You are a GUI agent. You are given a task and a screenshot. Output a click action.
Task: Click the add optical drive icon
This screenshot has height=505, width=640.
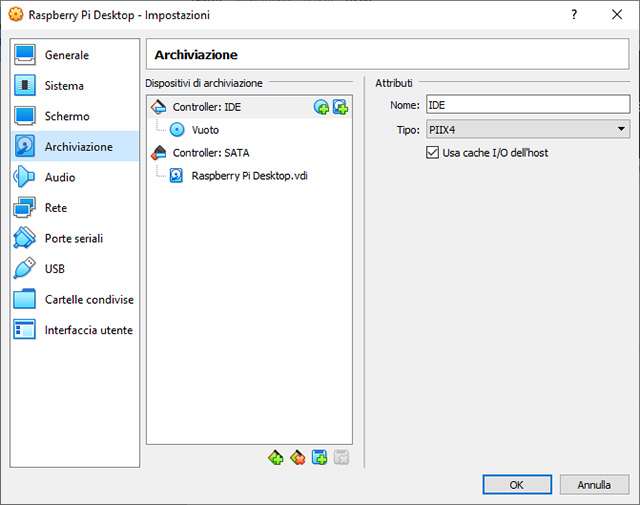(321, 107)
